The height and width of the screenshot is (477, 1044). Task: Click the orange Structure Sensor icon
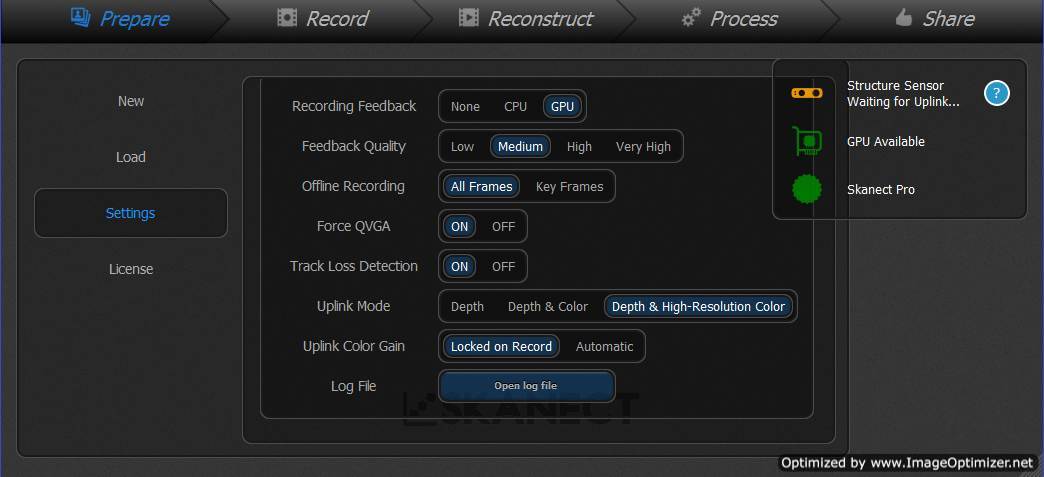coord(806,93)
